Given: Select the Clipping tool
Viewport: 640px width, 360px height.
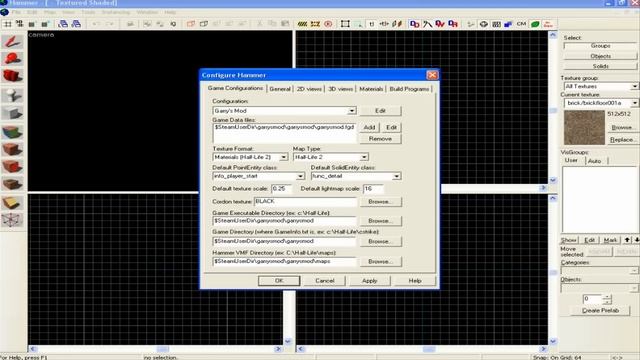Looking at the screenshot, I should [12, 202].
